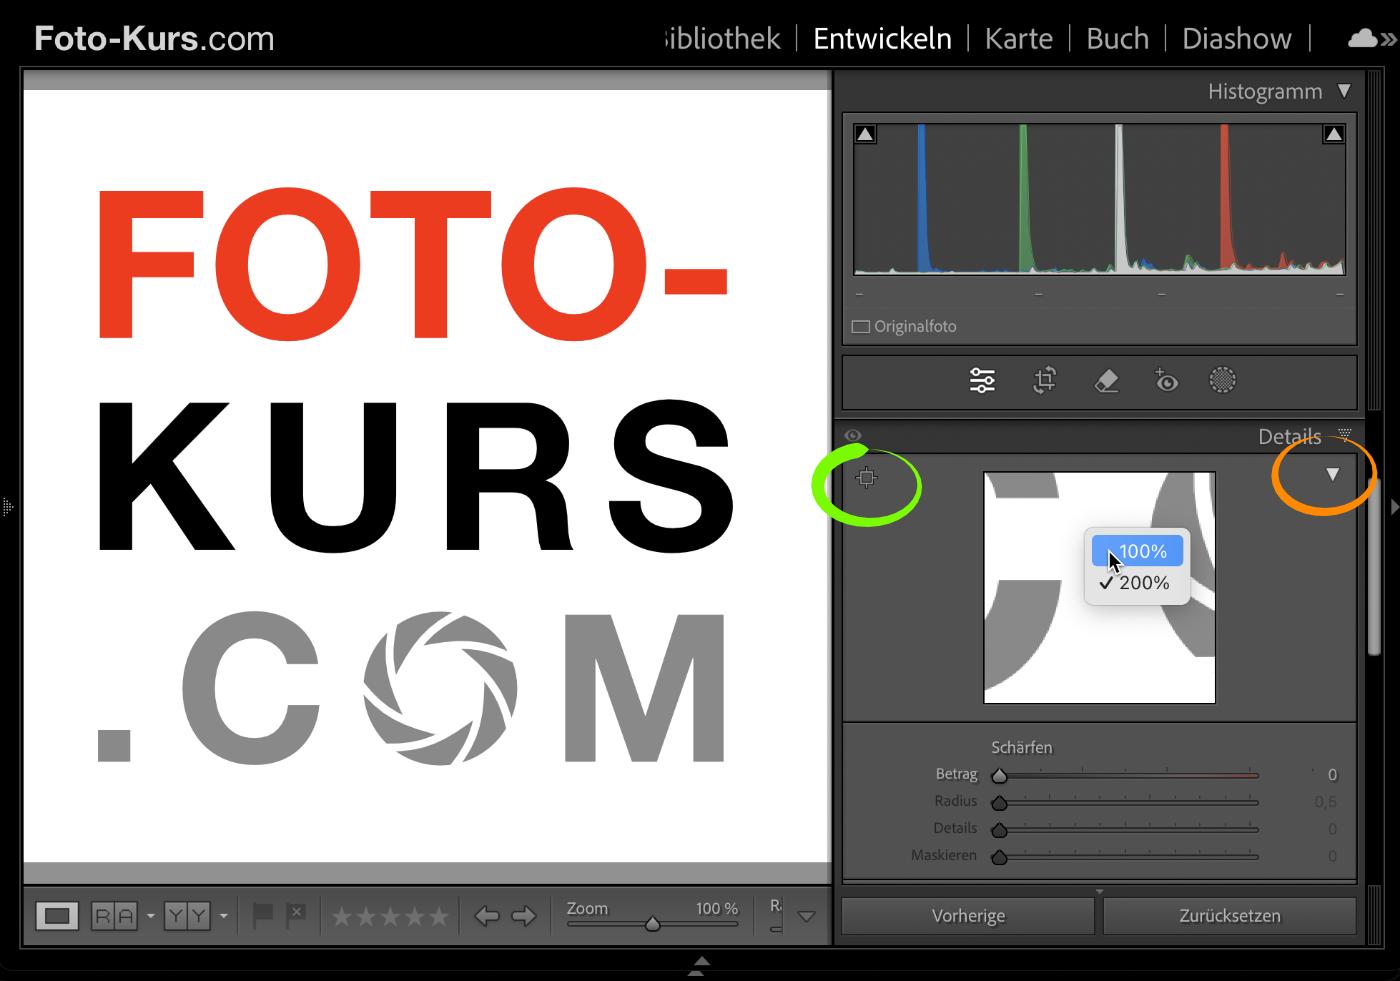Go to the previous photo arrow
Image resolution: width=1400 pixels, height=981 pixels.
click(x=486, y=916)
